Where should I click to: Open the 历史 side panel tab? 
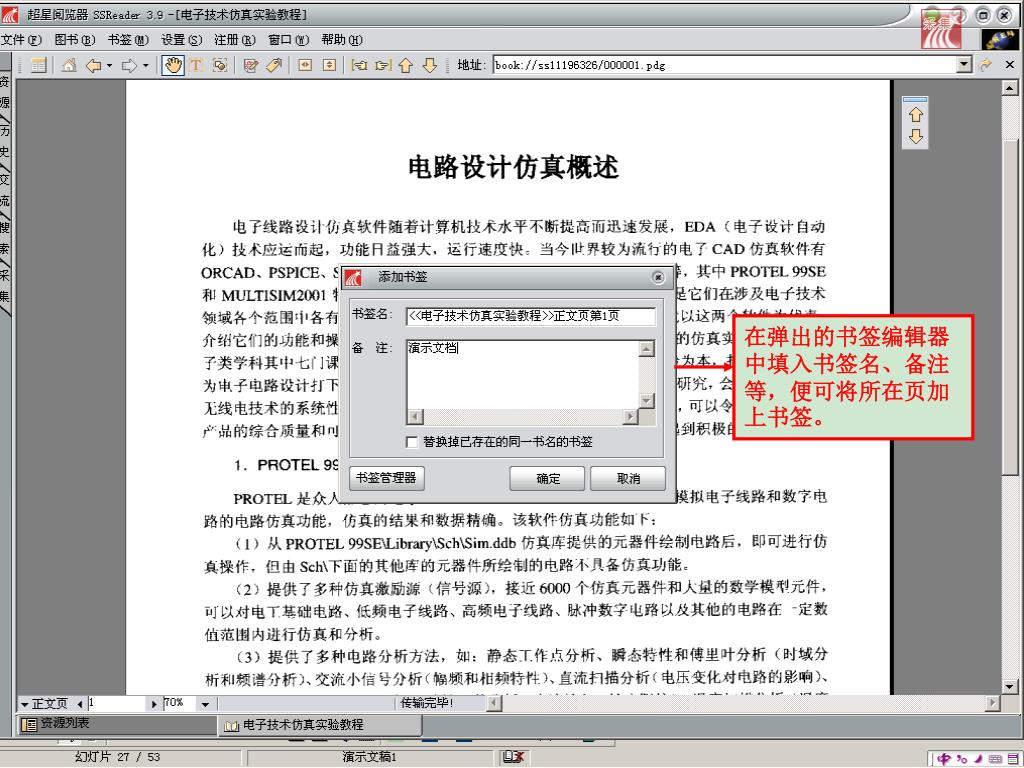tap(5, 141)
